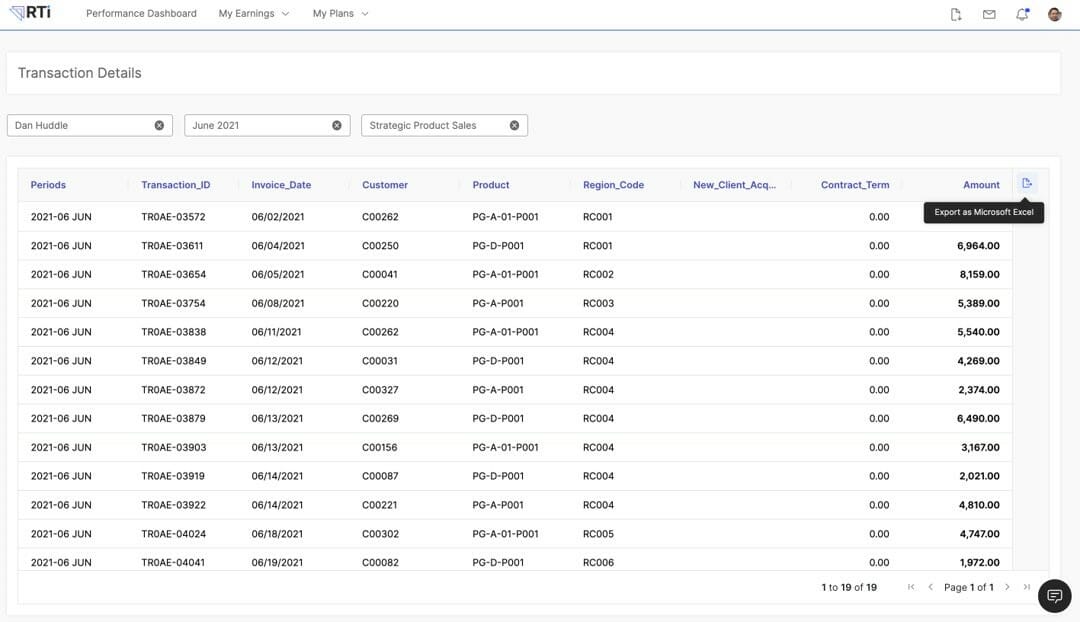The image size is (1080, 622).
Task: Sort by the Invoice_Date column header
Action: point(281,185)
